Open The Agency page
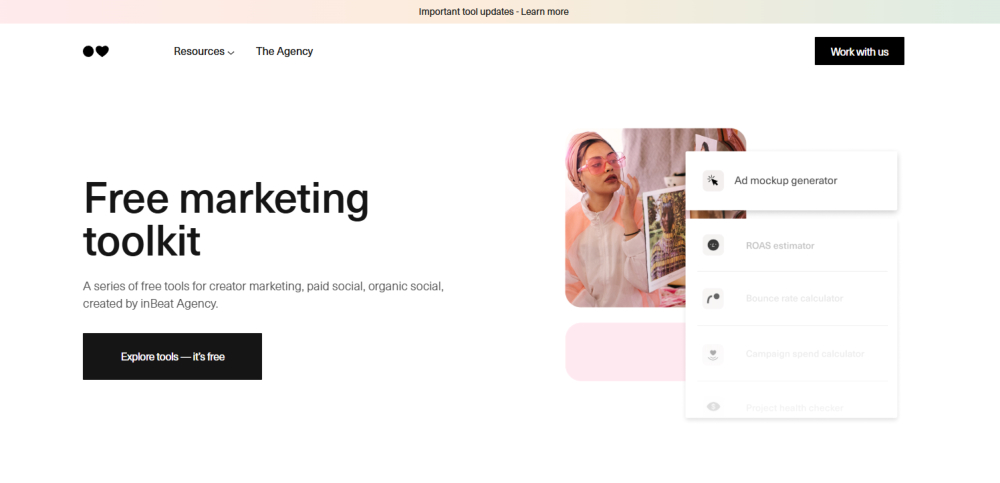 [284, 51]
